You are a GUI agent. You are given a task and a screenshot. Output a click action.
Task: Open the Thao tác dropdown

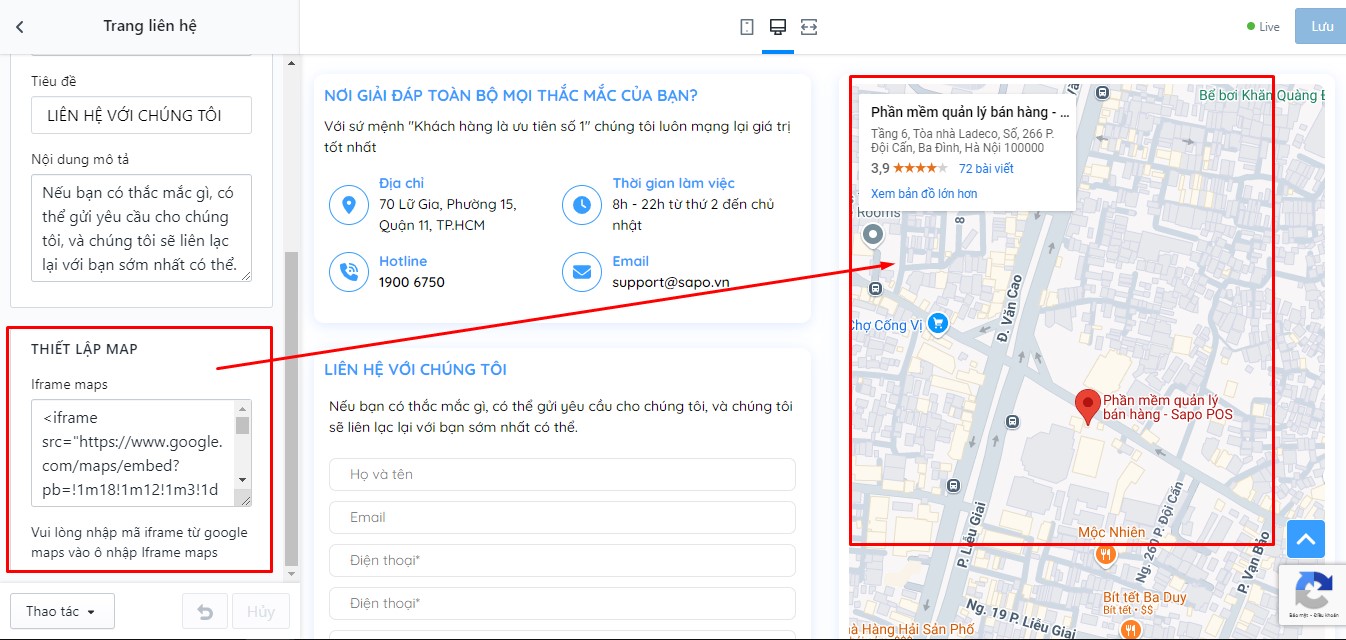pos(62,611)
